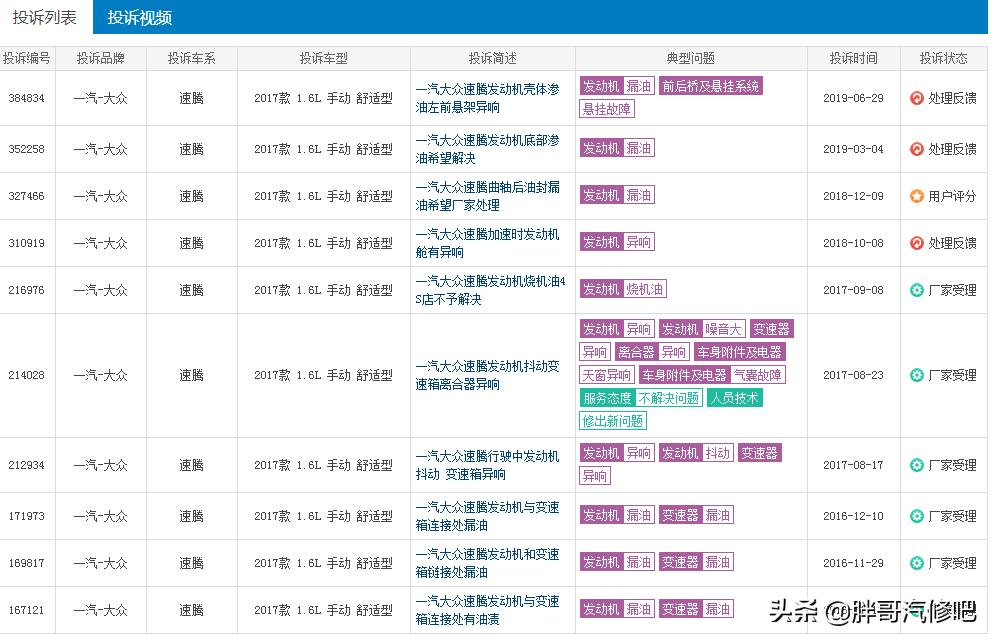
Task: Select the 悬挂故障 tag on complaint 384834
Action: [x=608, y=109]
